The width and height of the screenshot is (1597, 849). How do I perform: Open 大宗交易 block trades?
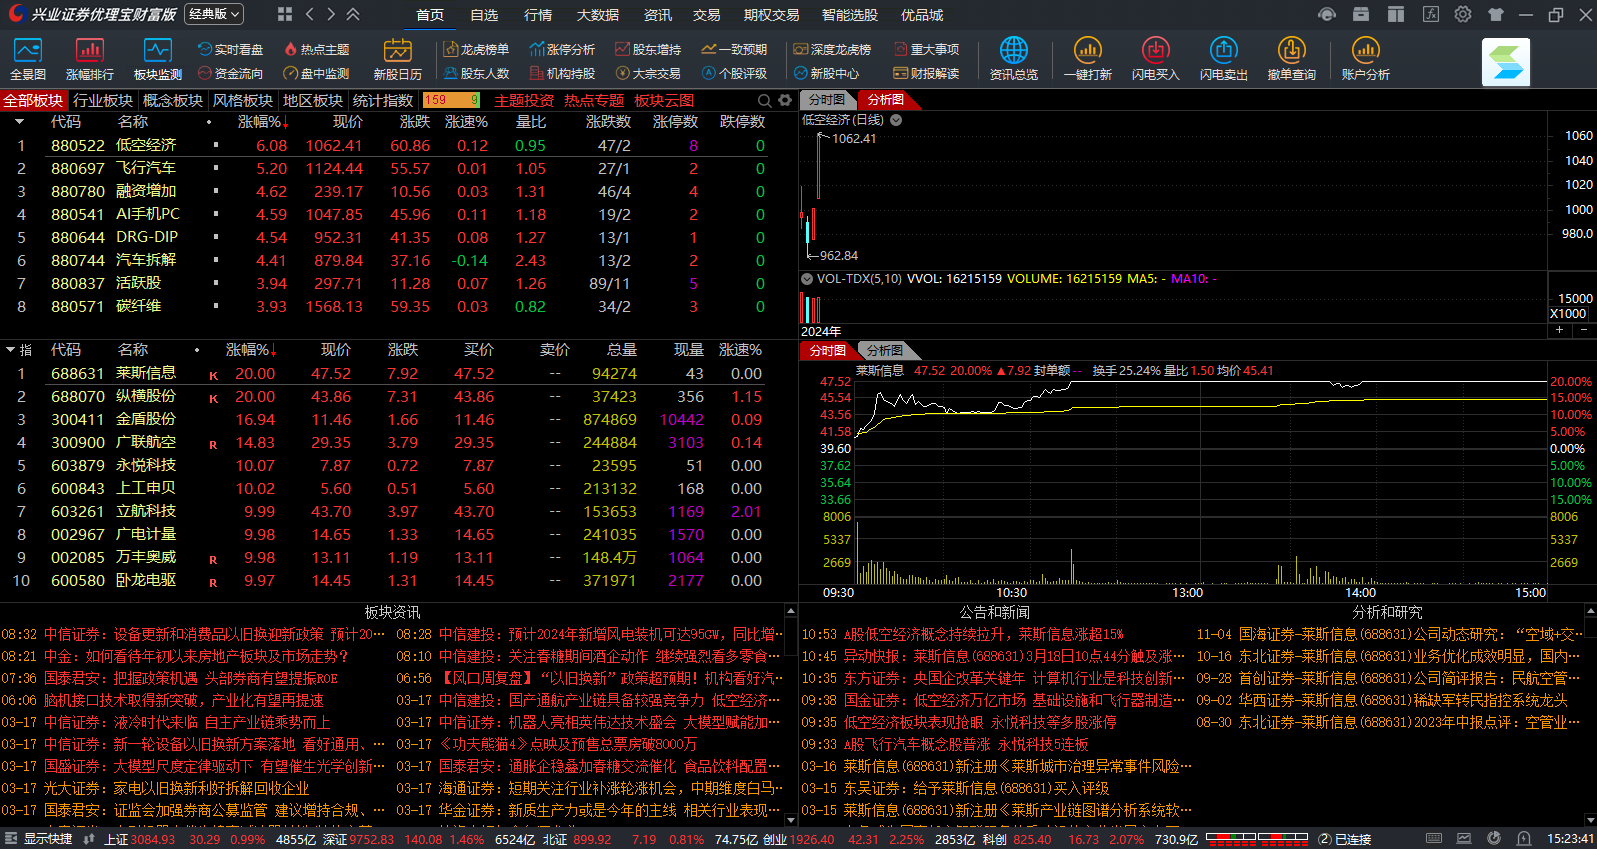click(x=649, y=73)
